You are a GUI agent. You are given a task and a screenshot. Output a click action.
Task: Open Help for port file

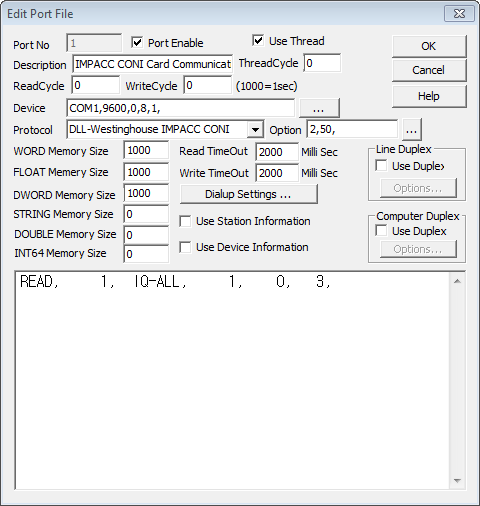(x=429, y=96)
